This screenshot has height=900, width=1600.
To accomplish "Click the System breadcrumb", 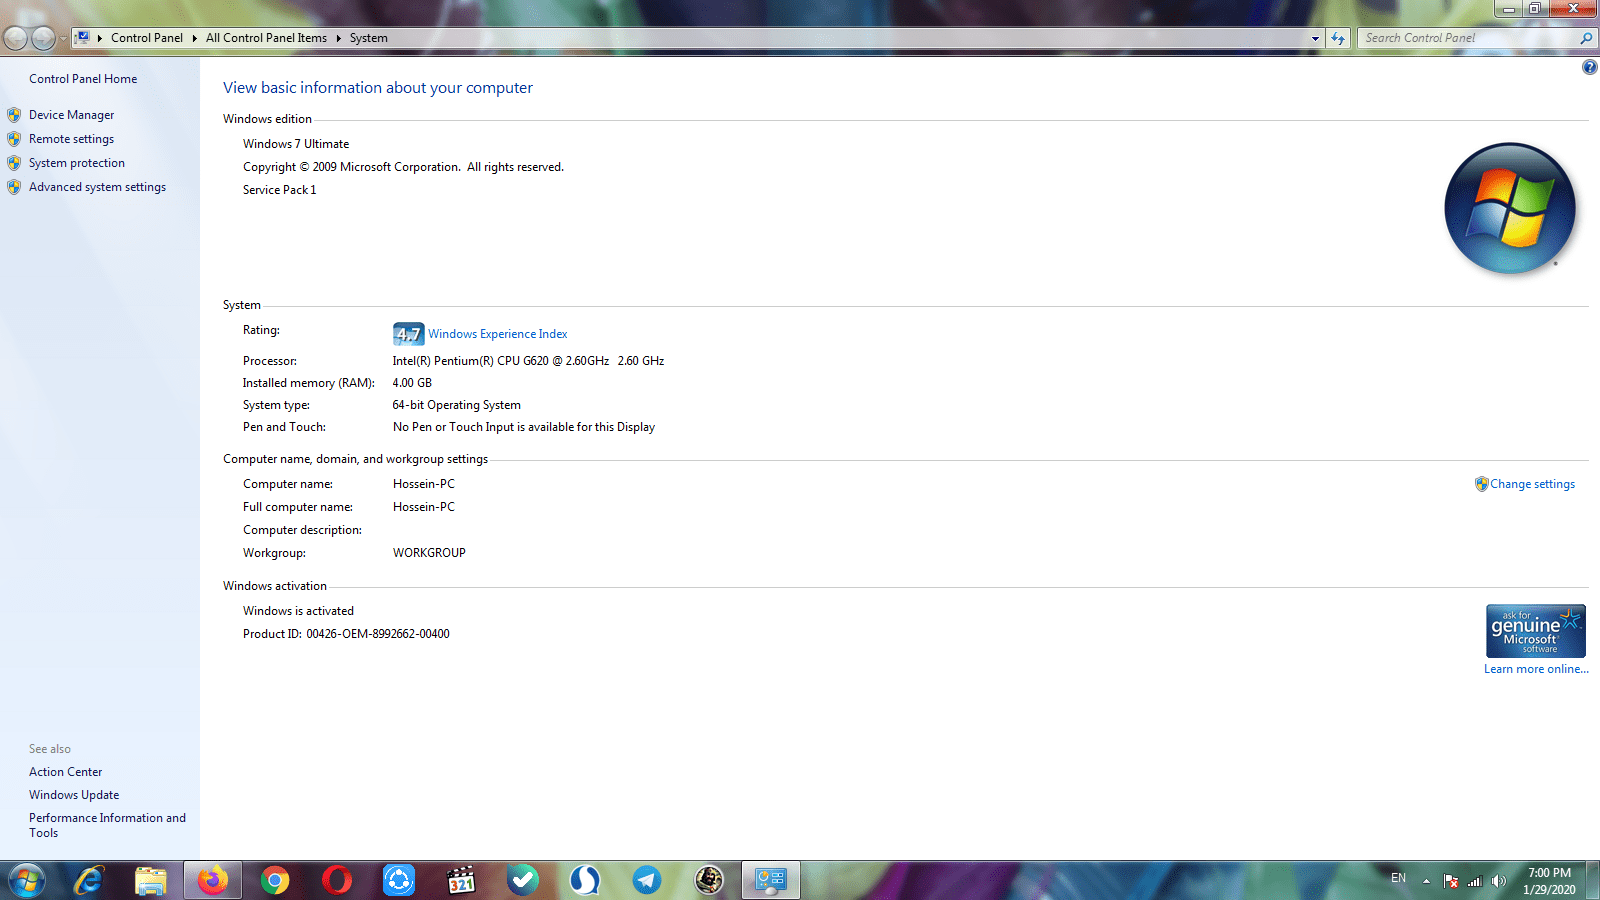I will 369,38.
